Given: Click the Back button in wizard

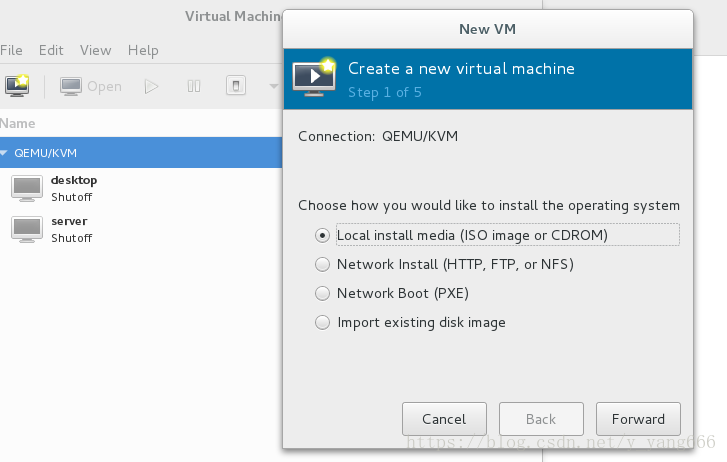Looking at the screenshot, I should (541, 419).
